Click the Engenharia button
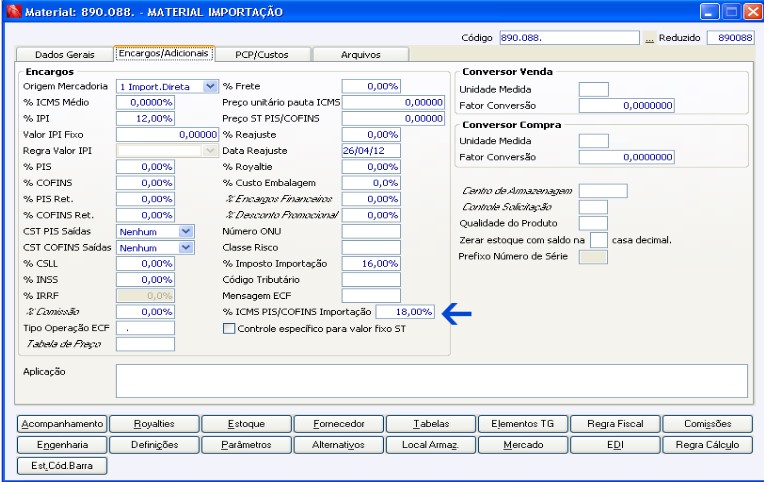Image resolution: width=764 pixels, height=482 pixels. pyautogui.click(x=62, y=445)
